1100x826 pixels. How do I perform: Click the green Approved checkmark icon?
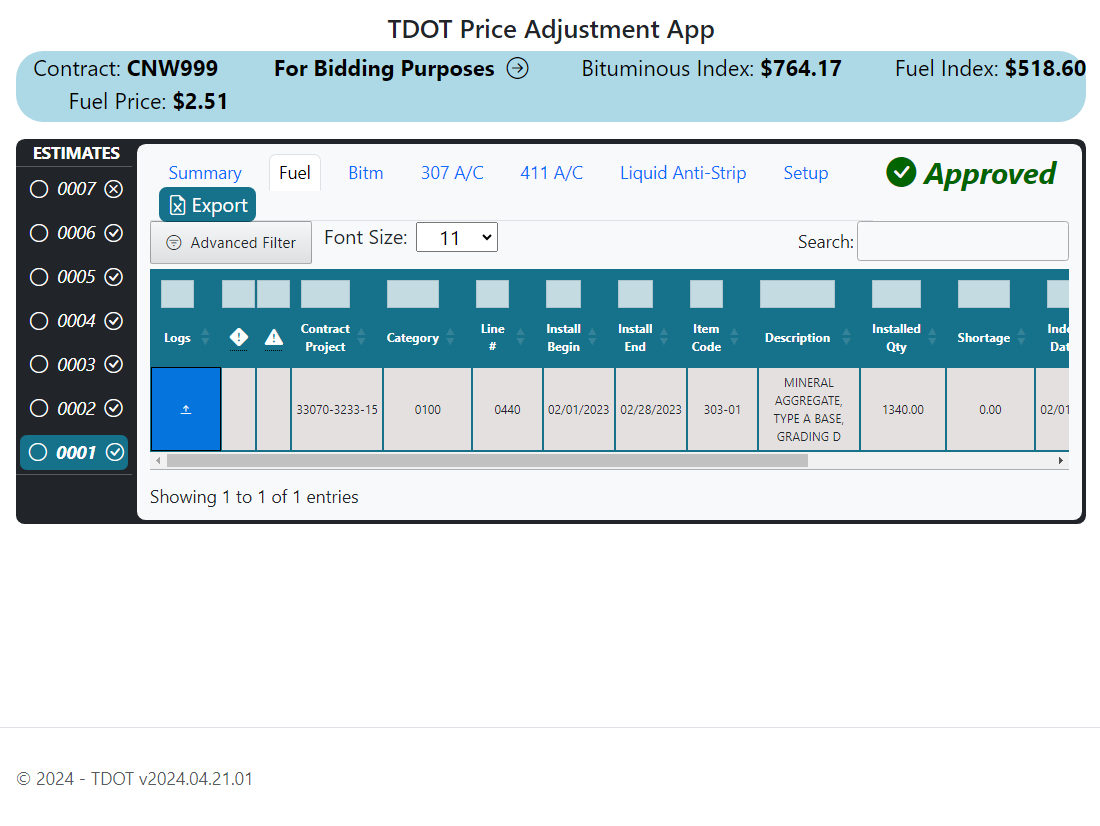coord(901,172)
